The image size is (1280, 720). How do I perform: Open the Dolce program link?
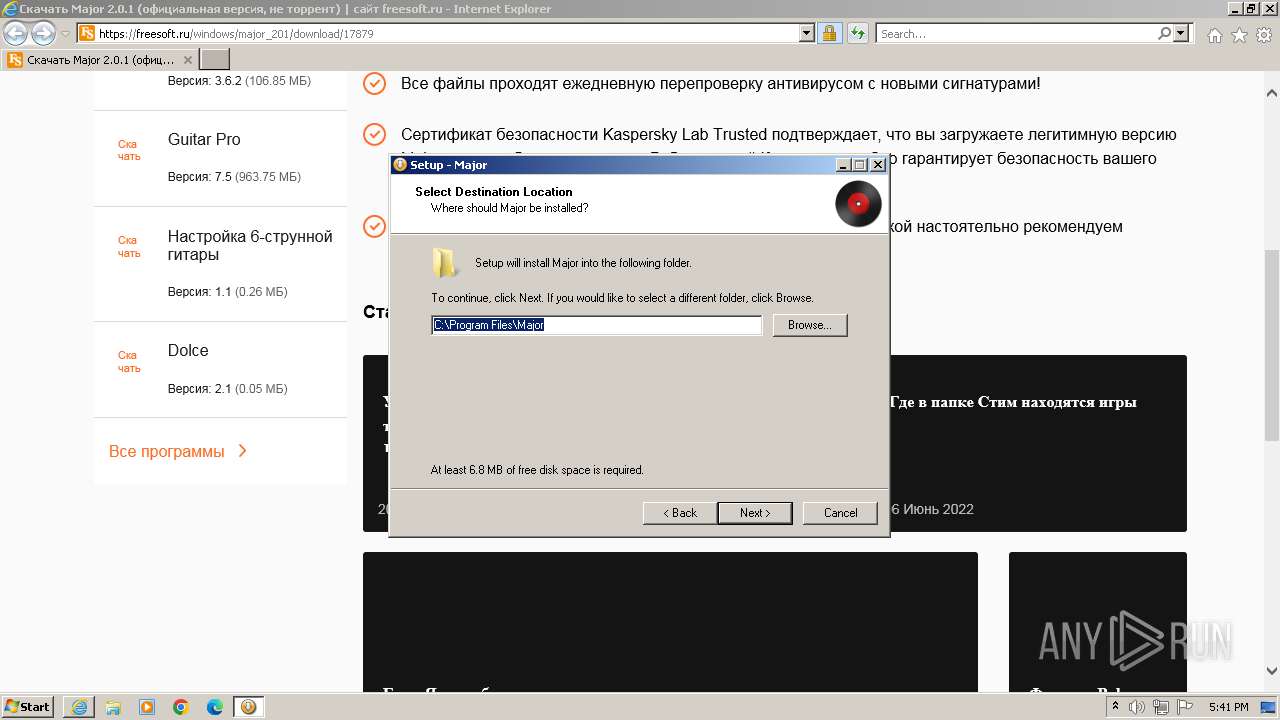(x=188, y=350)
